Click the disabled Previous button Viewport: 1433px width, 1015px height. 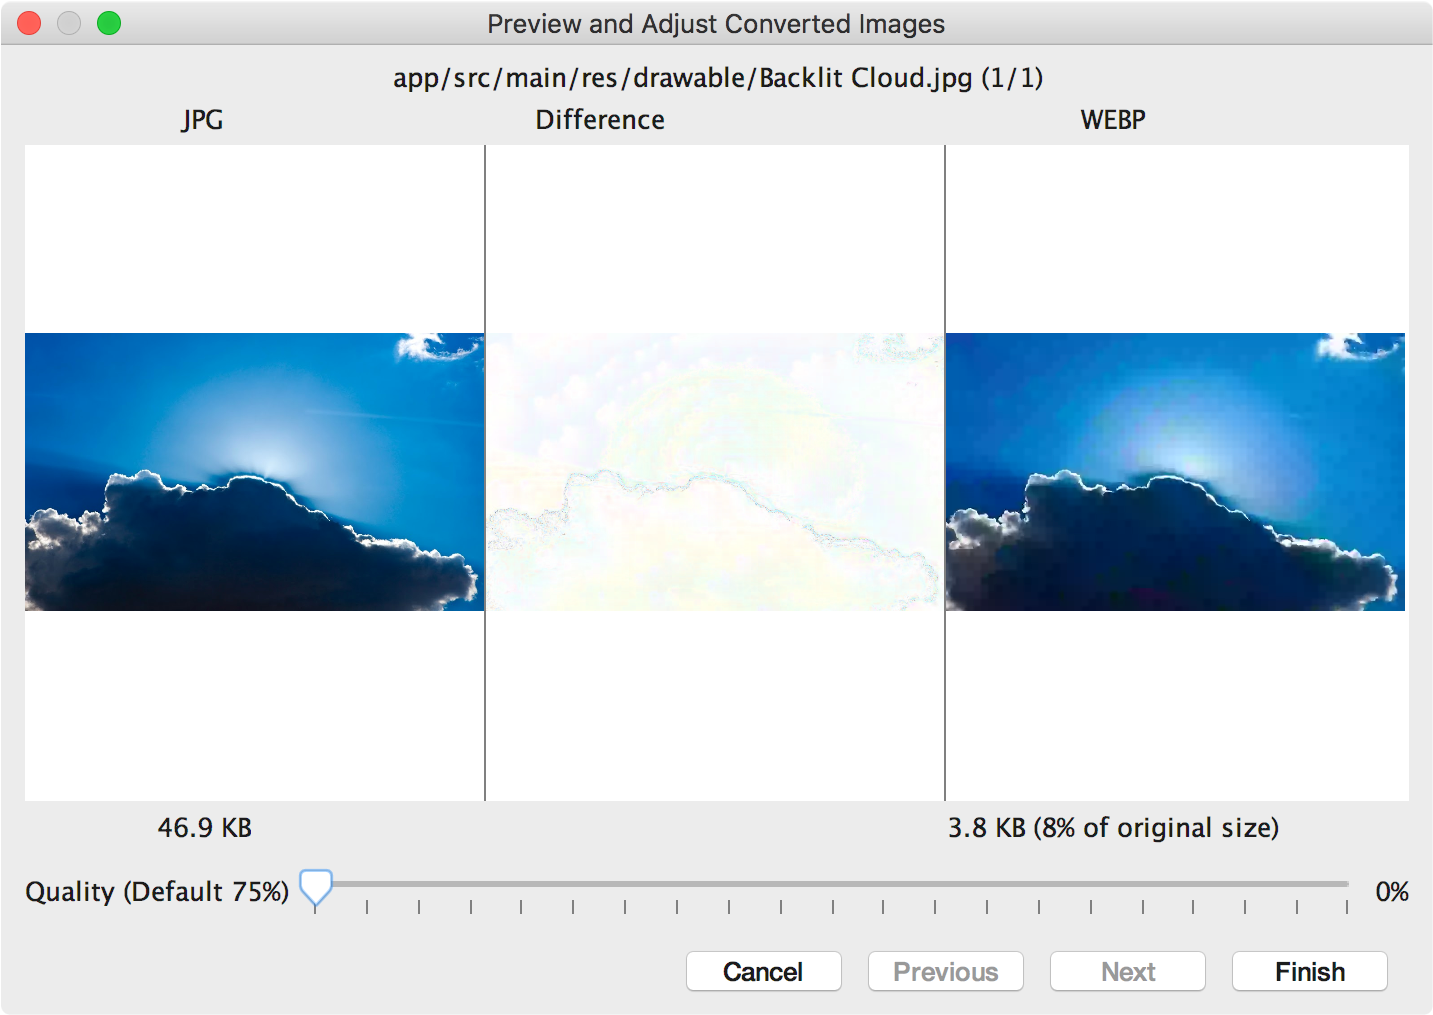[x=945, y=971]
